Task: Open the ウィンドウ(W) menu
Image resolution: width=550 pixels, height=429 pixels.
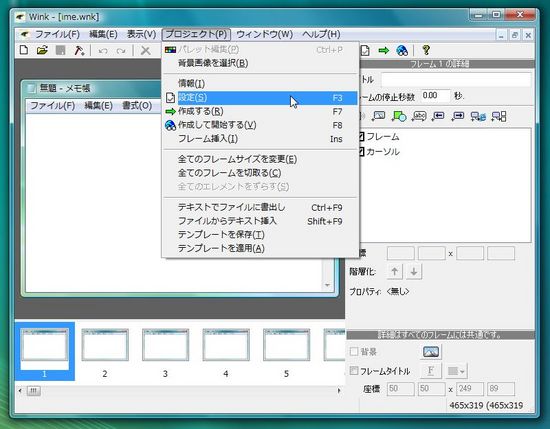Action: (x=264, y=34)
